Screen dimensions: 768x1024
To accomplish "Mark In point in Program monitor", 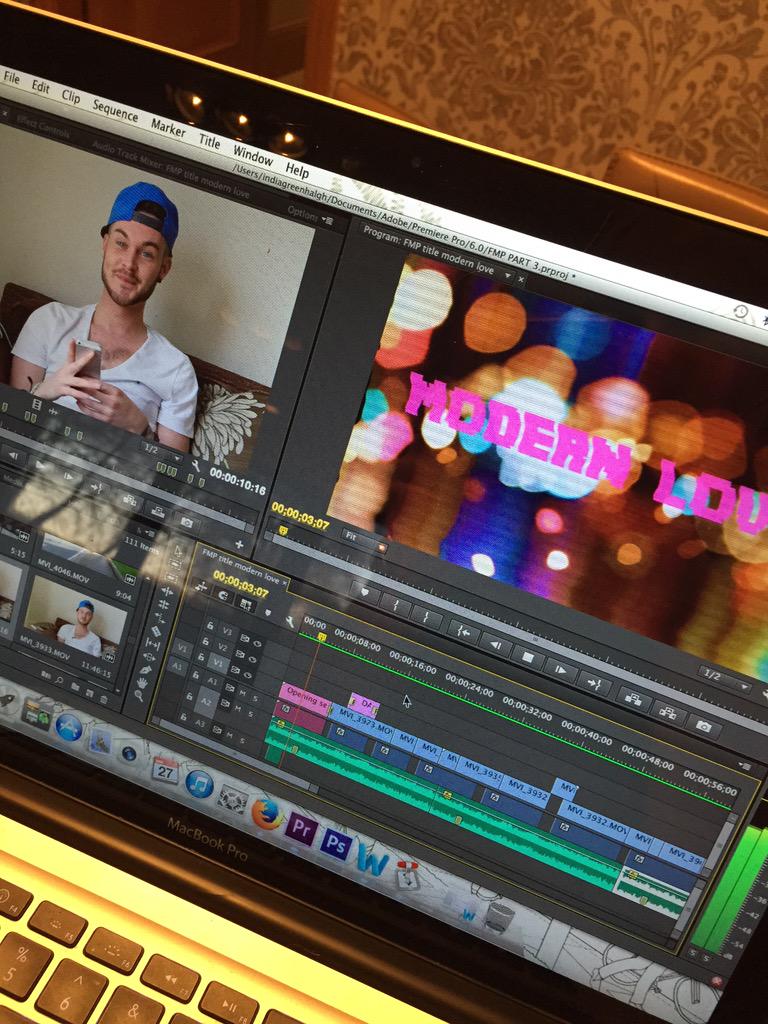I will 395,604.
